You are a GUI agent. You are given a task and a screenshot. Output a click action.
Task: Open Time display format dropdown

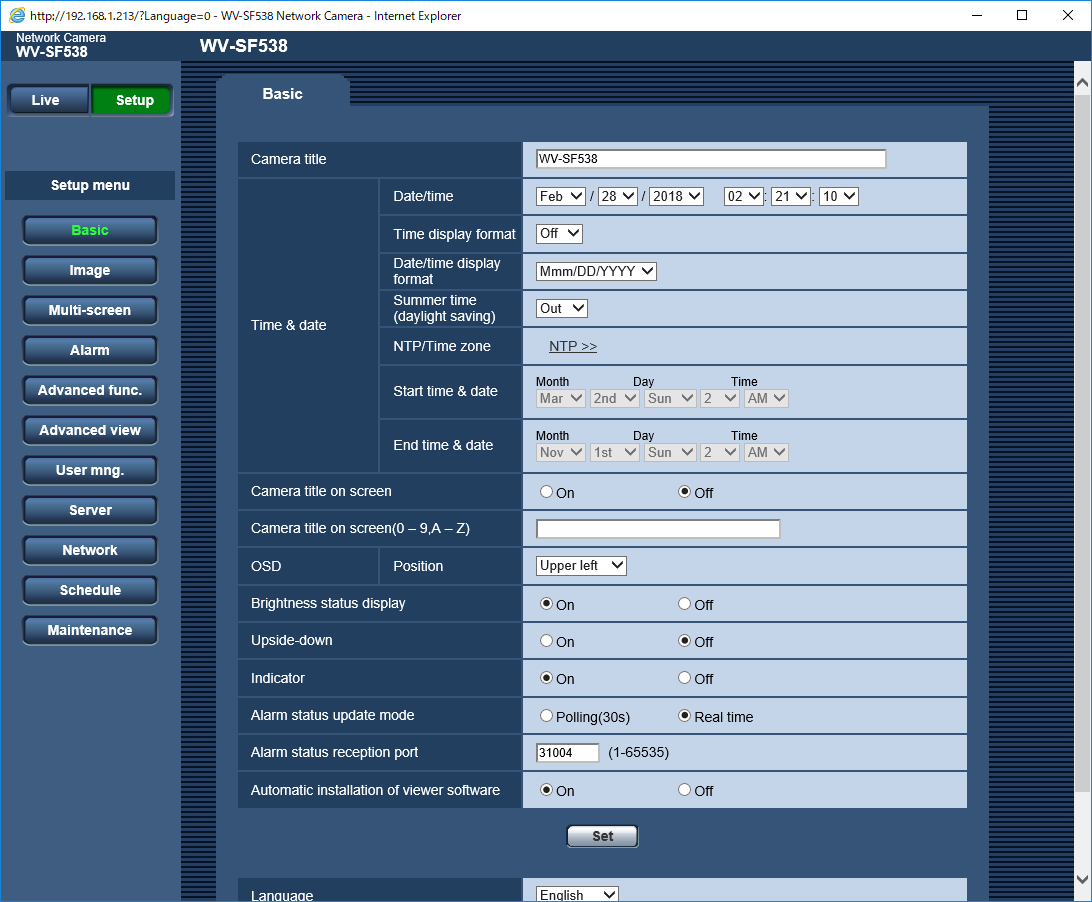point(559,233)
